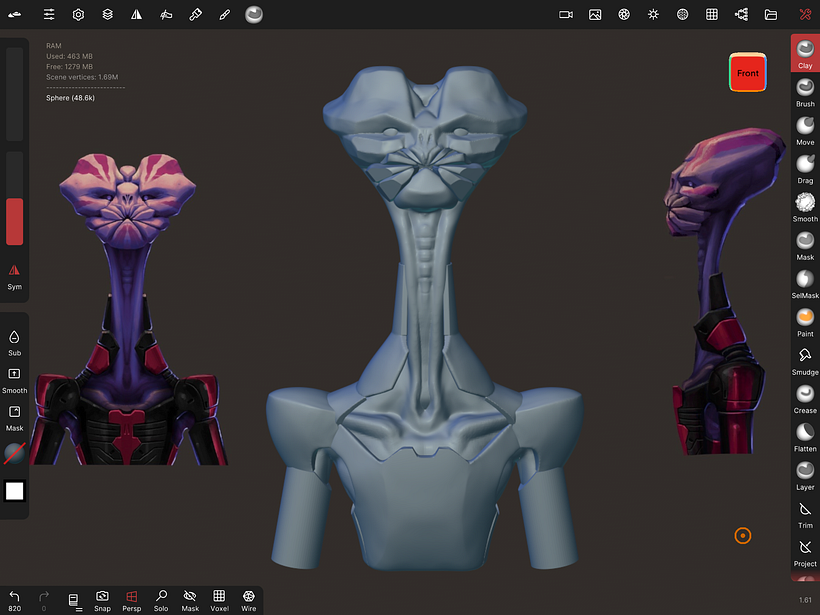
Task: Toggle Persp perspective camera mode
Action: coord(132,600)
